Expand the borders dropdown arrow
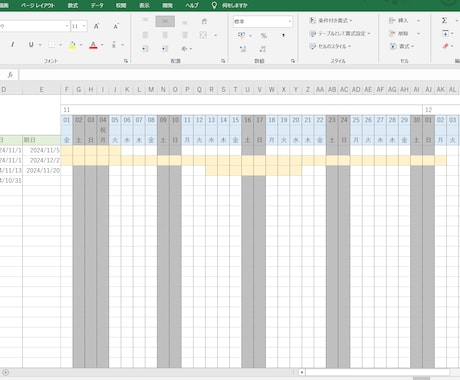 click(60, 44)
